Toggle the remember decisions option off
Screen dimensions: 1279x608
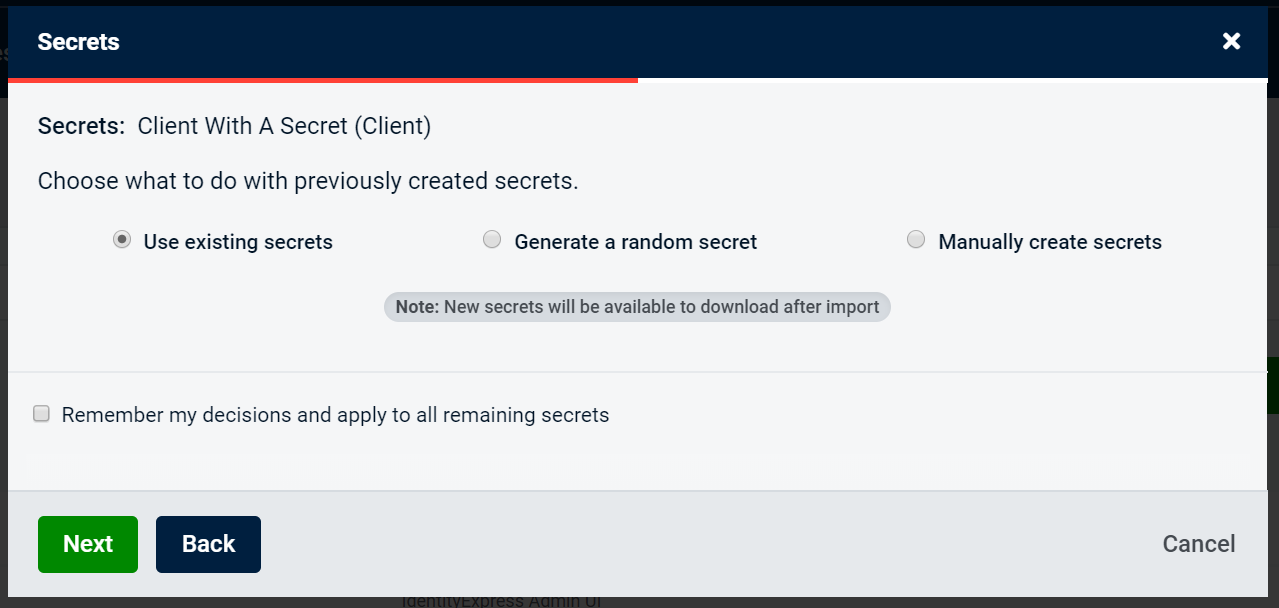pos(41,412)
